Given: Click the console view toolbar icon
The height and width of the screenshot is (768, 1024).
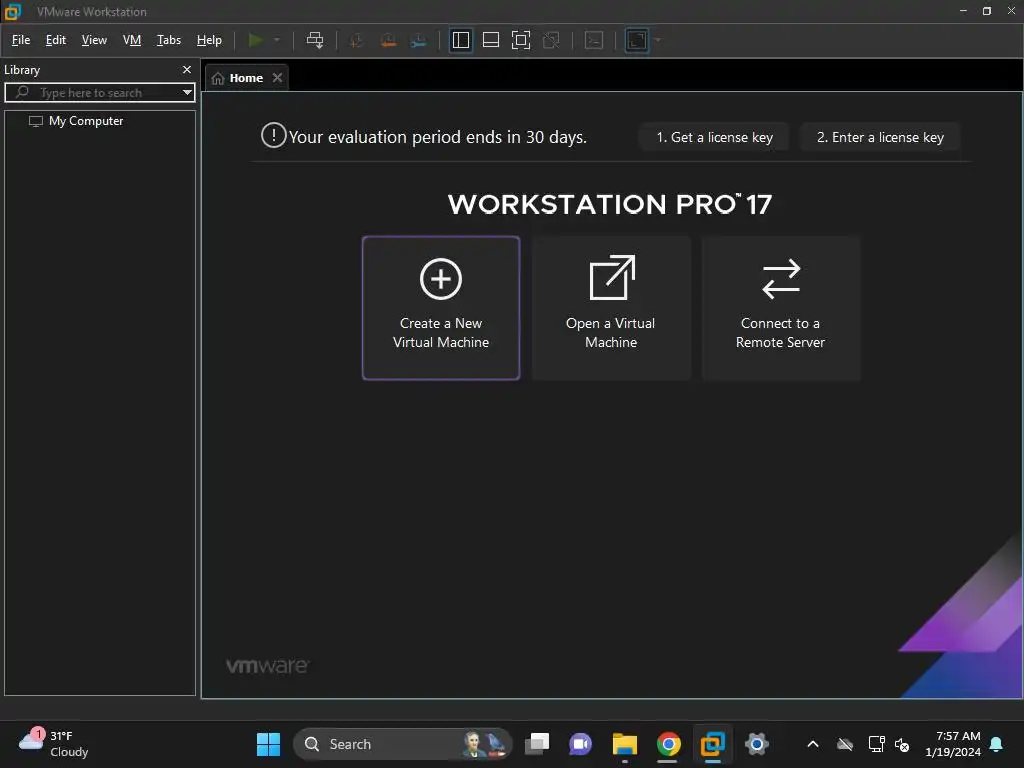Looking at the screenshot, I should pos(594,40).
